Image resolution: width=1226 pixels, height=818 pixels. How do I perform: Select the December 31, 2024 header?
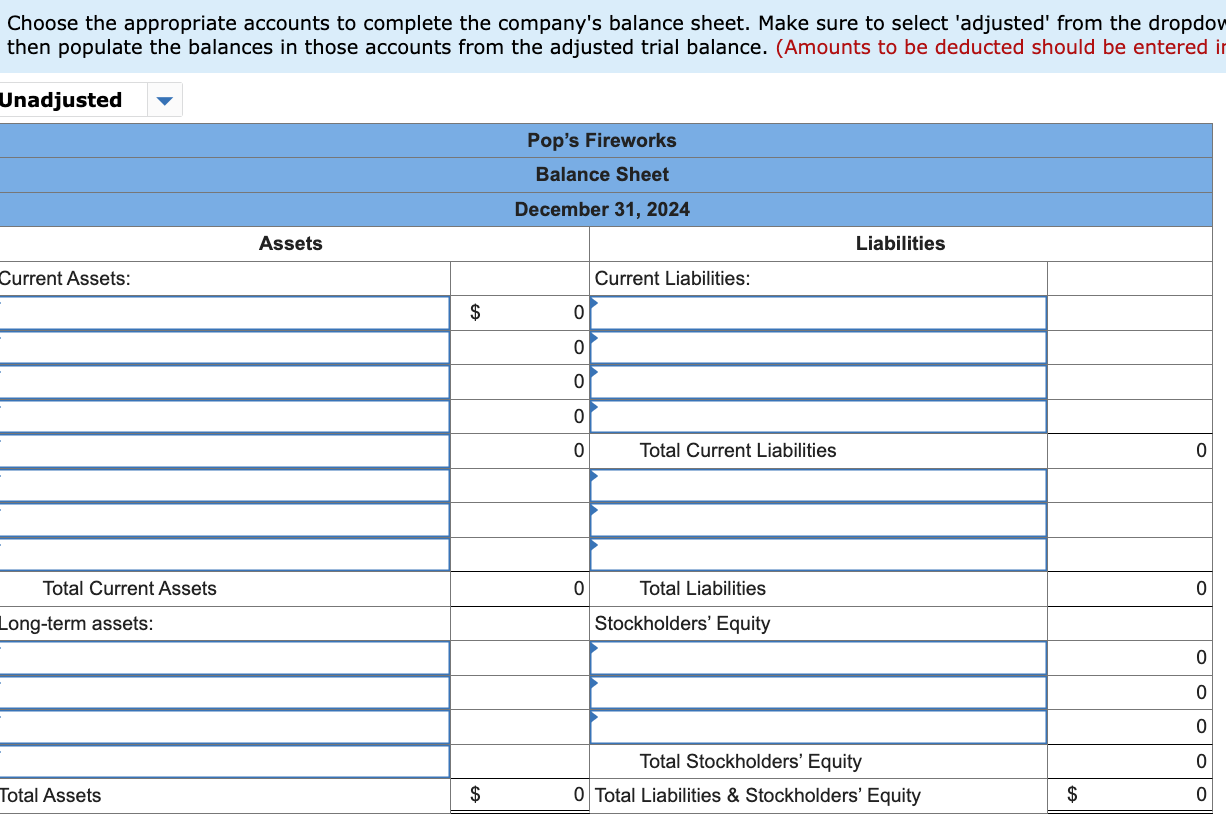602,209
